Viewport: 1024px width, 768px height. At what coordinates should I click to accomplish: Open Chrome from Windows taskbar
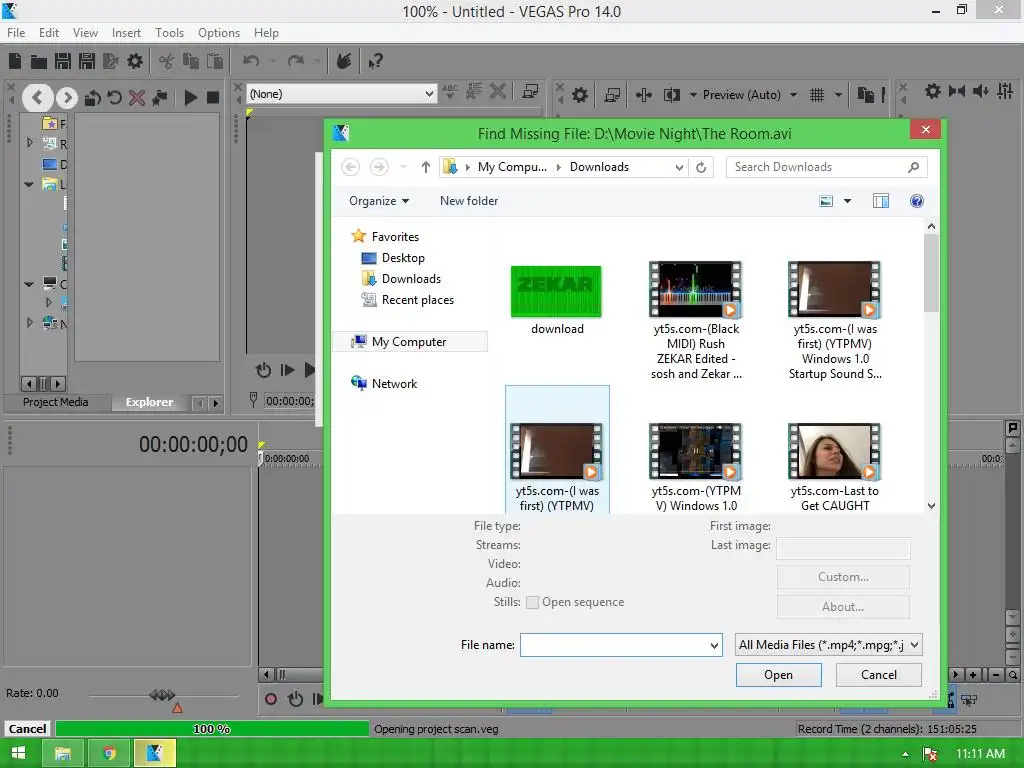coord(109,754)
